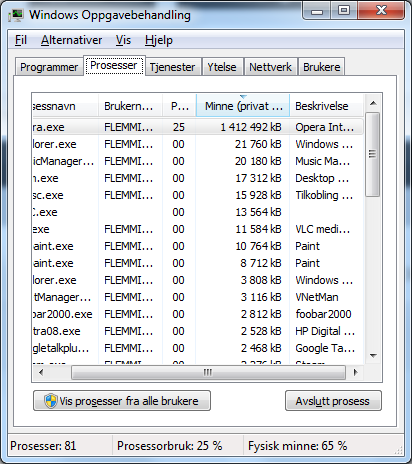Viewport: 412px width, 464px height.
Task: Click the horizontal scrollbar left arrow
Action: (41, 372)
